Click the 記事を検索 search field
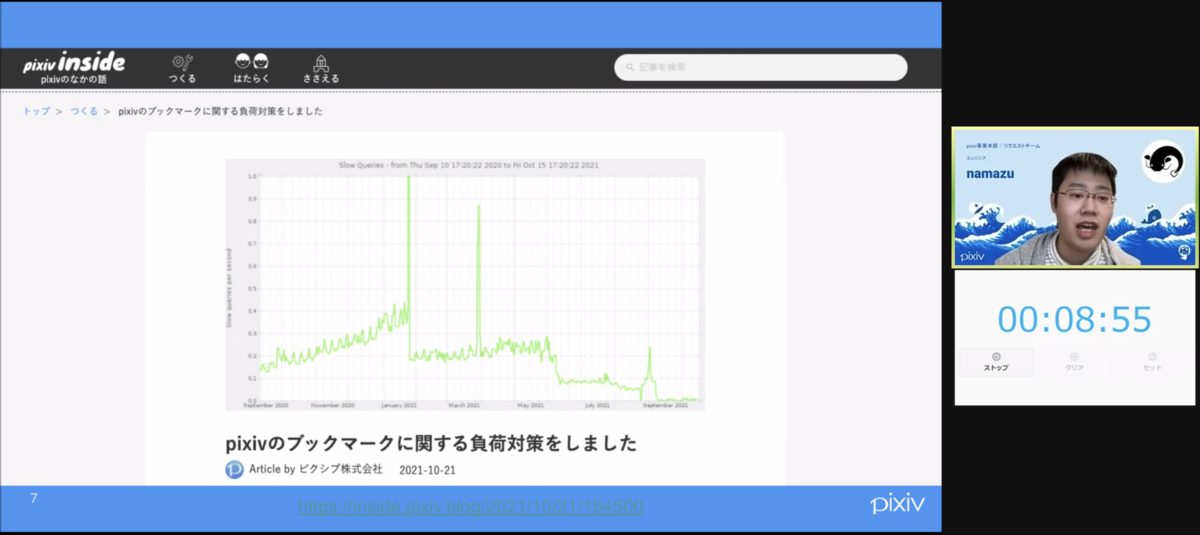Screen dimensions: 1200x535 (x=761, y=67)
